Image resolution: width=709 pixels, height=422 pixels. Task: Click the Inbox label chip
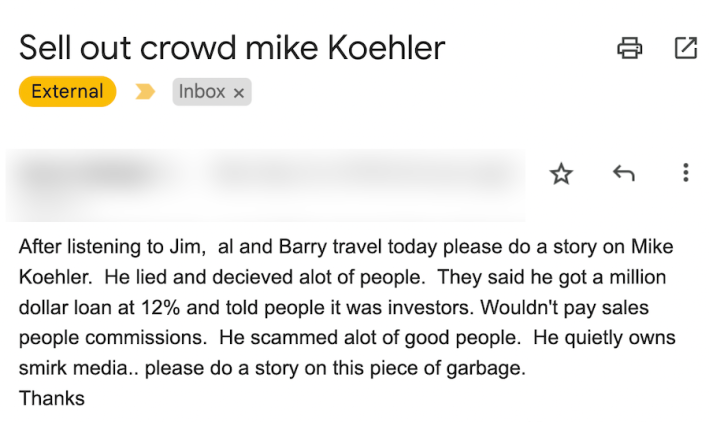202,92
